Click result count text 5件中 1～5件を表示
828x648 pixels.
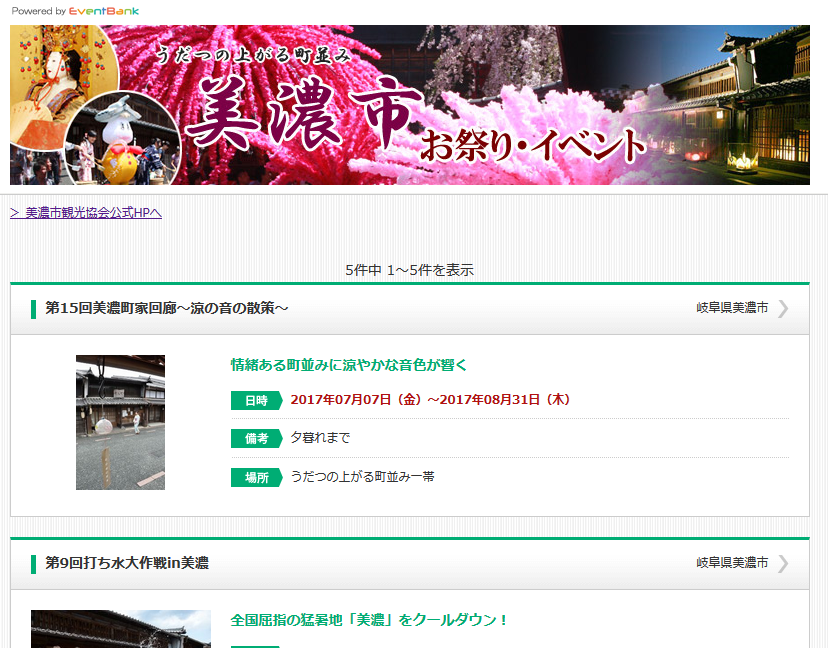pos(410,270)
